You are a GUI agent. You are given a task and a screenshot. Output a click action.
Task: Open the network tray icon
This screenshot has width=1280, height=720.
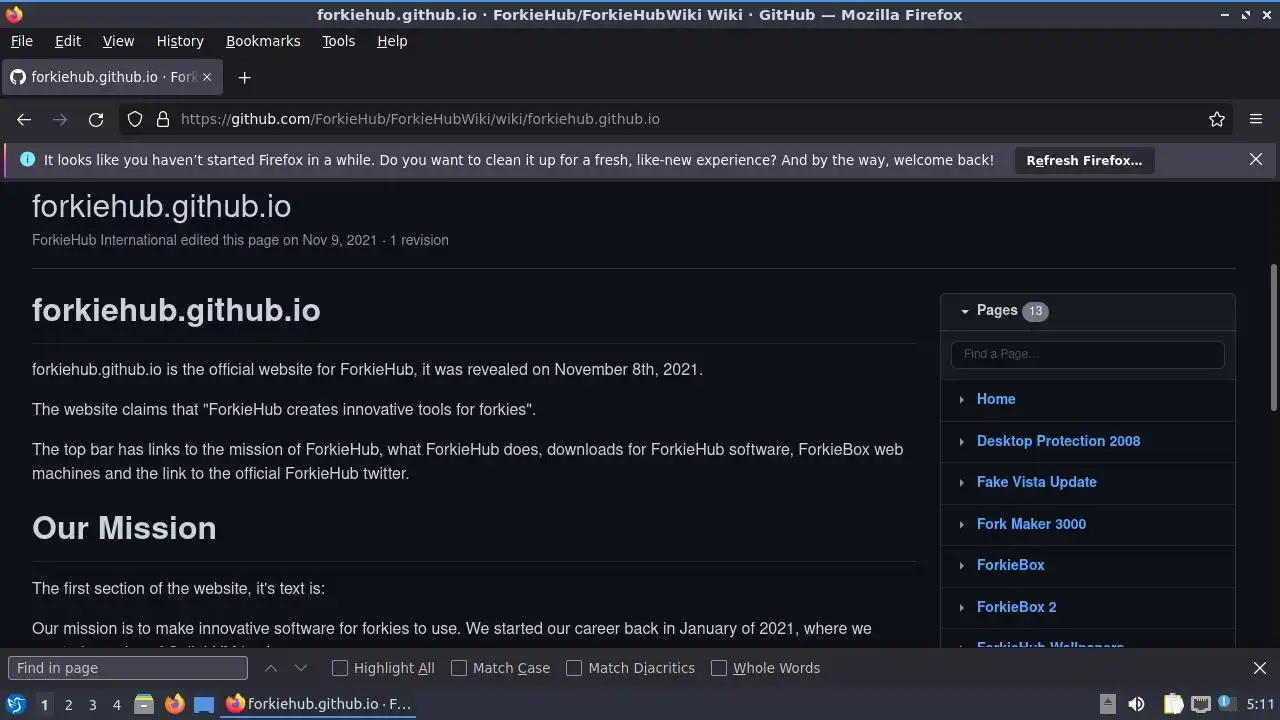tap(1201, 704)
